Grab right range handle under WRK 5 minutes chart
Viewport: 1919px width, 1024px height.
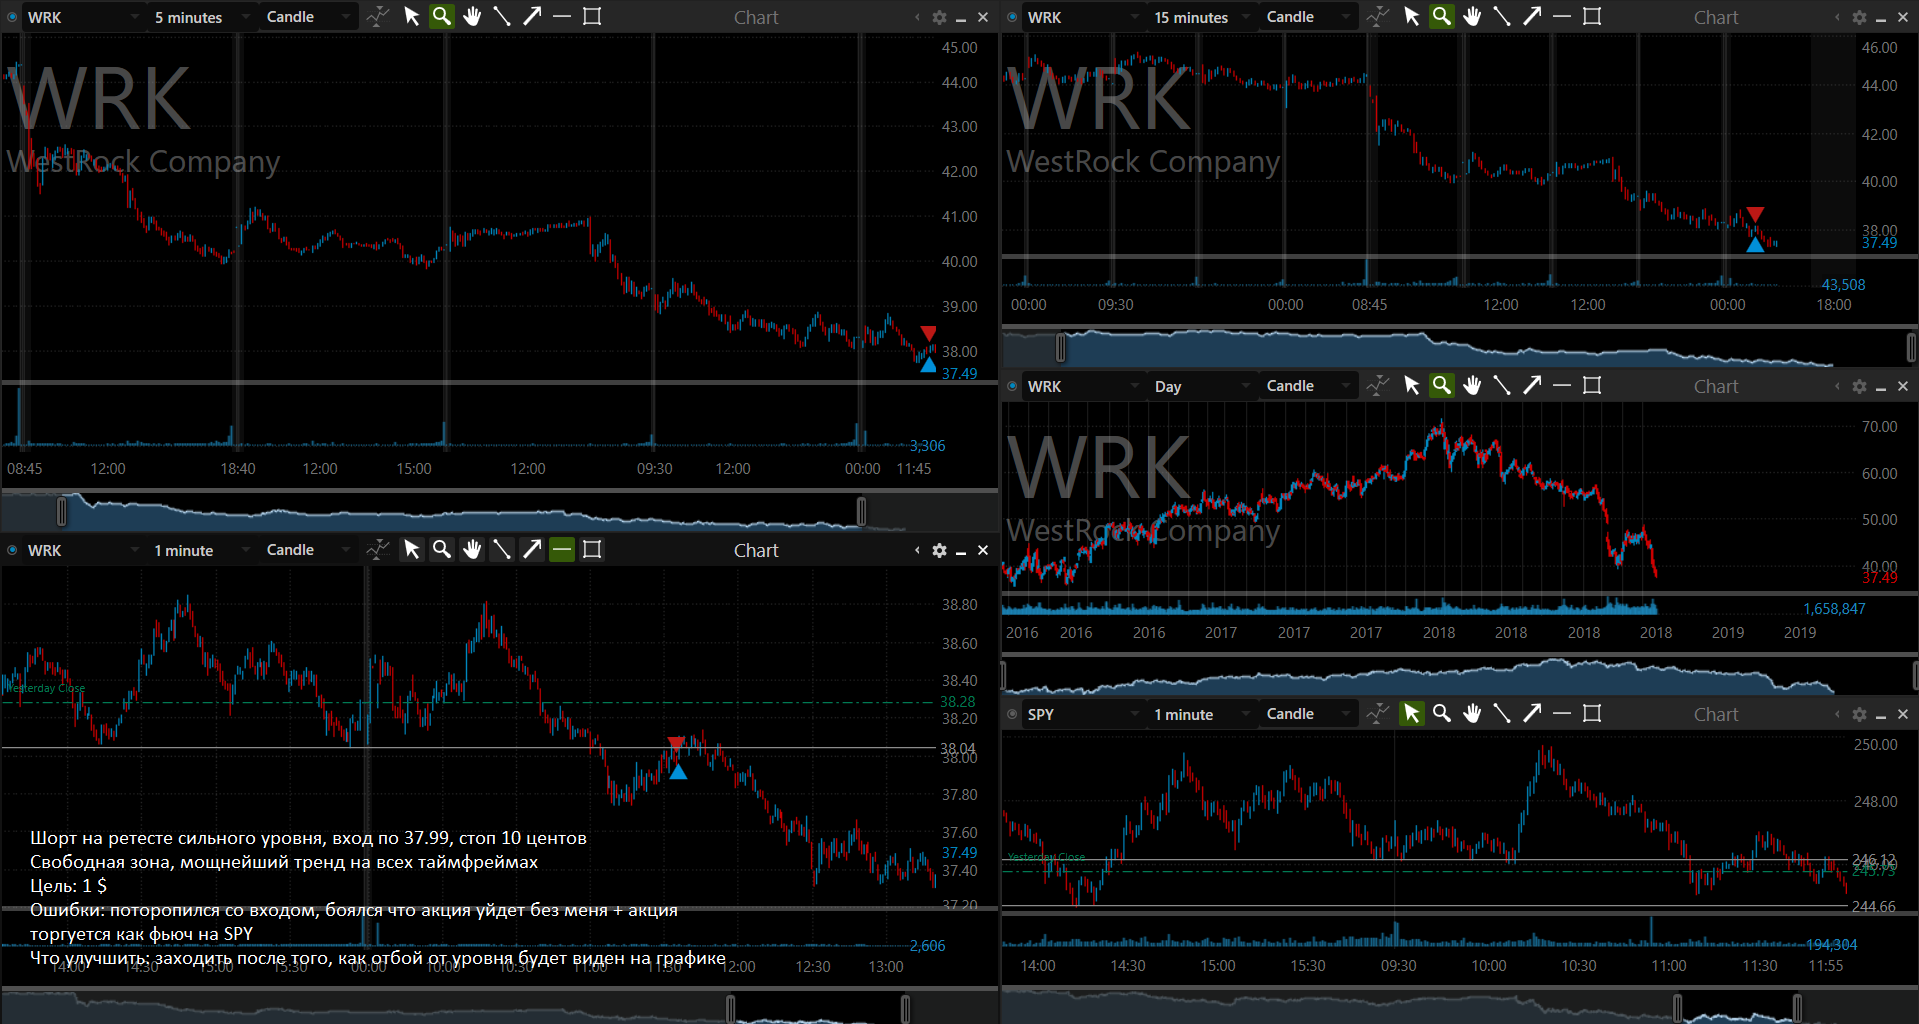tap(862, 511)
